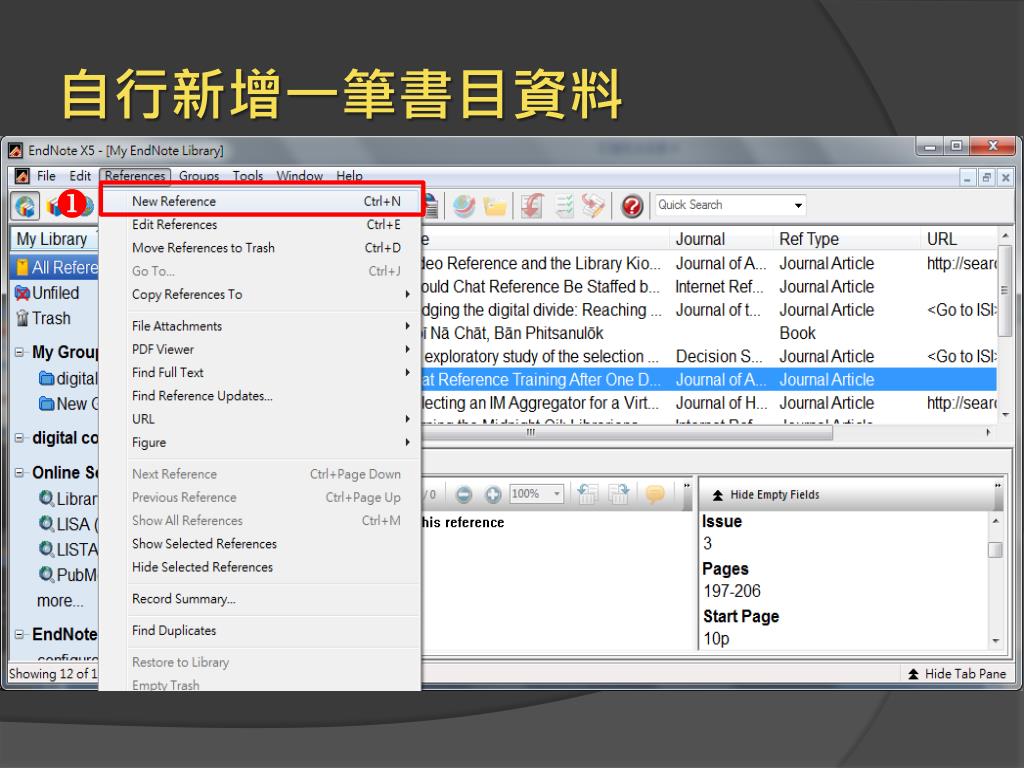Rotate the PDF counterclockwise with its icon
The width and height of the screenshot is (1024, 768).
click(588, 494)
